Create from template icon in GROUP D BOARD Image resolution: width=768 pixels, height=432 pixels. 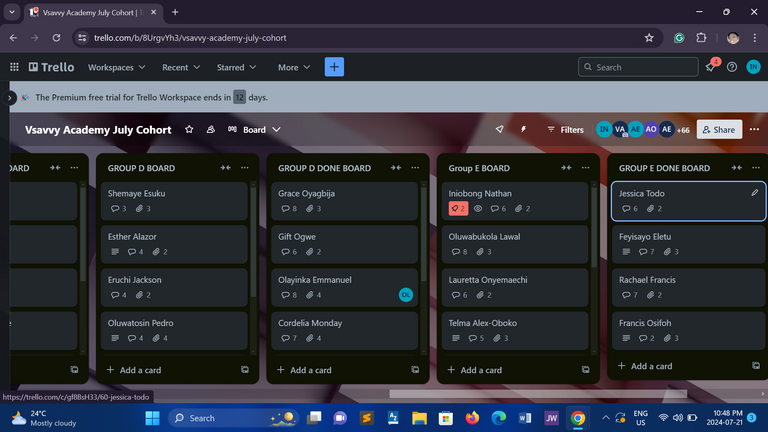click(245, 369)
